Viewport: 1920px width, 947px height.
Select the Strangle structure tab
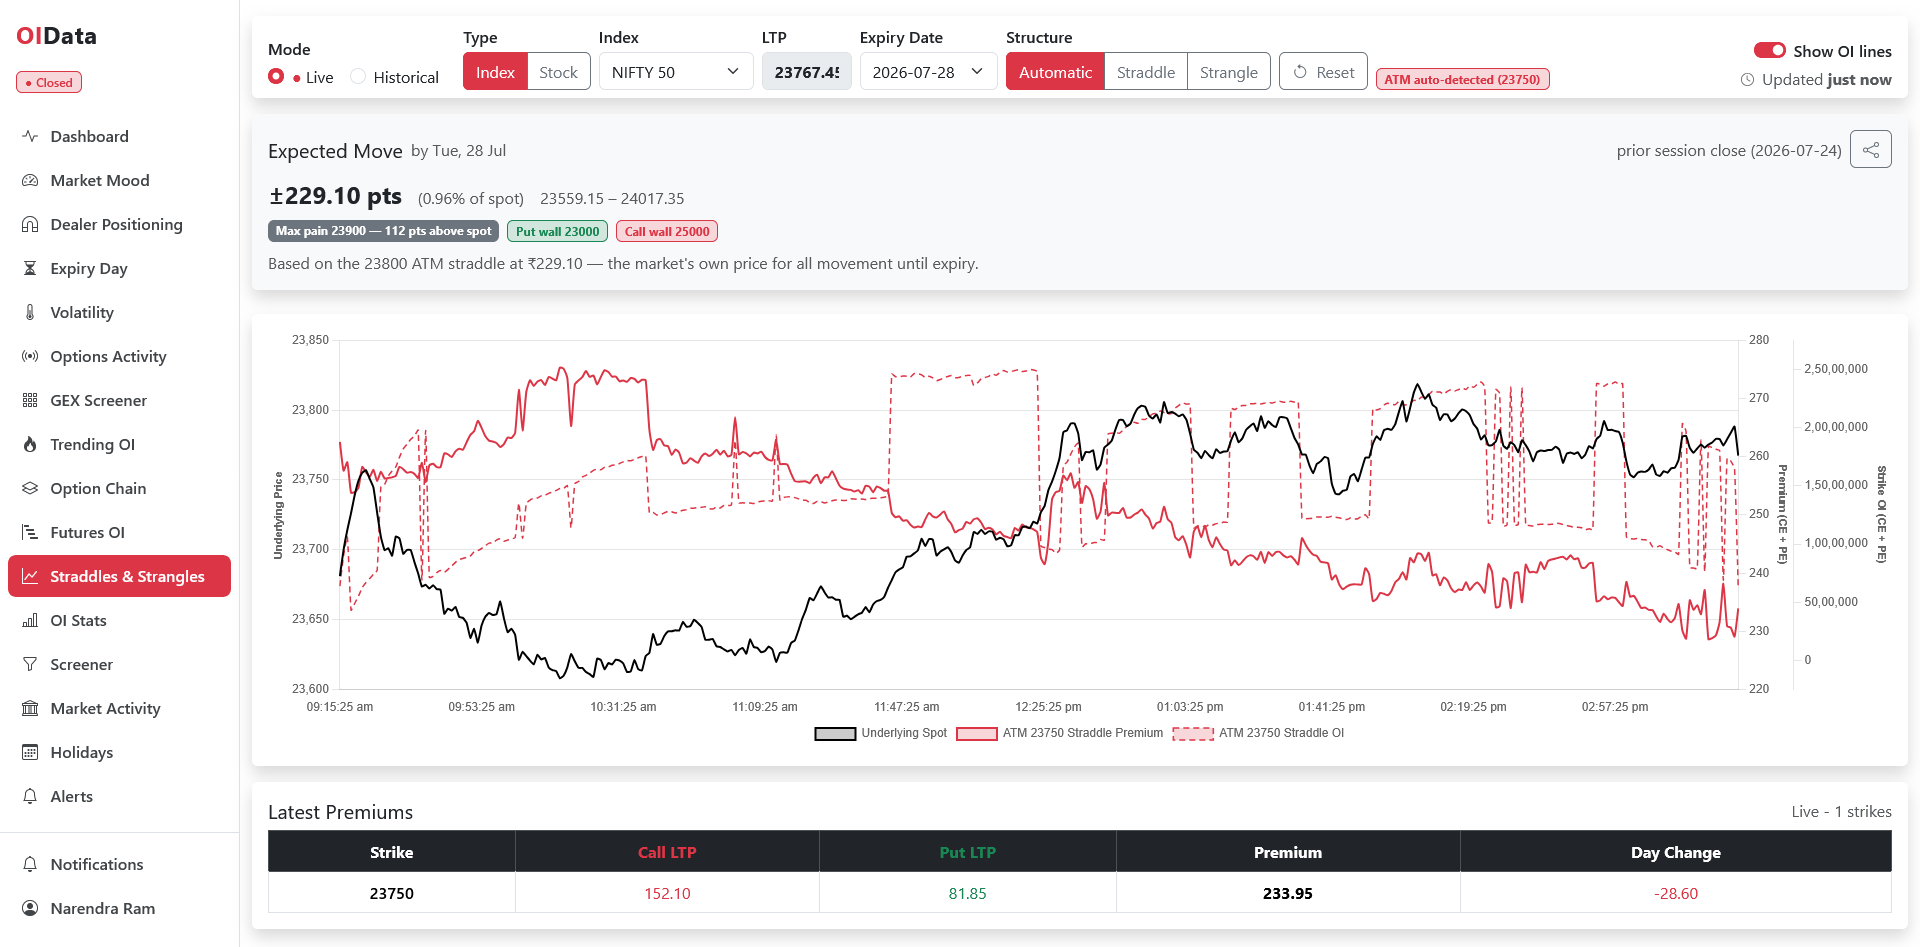(1229, 72)
